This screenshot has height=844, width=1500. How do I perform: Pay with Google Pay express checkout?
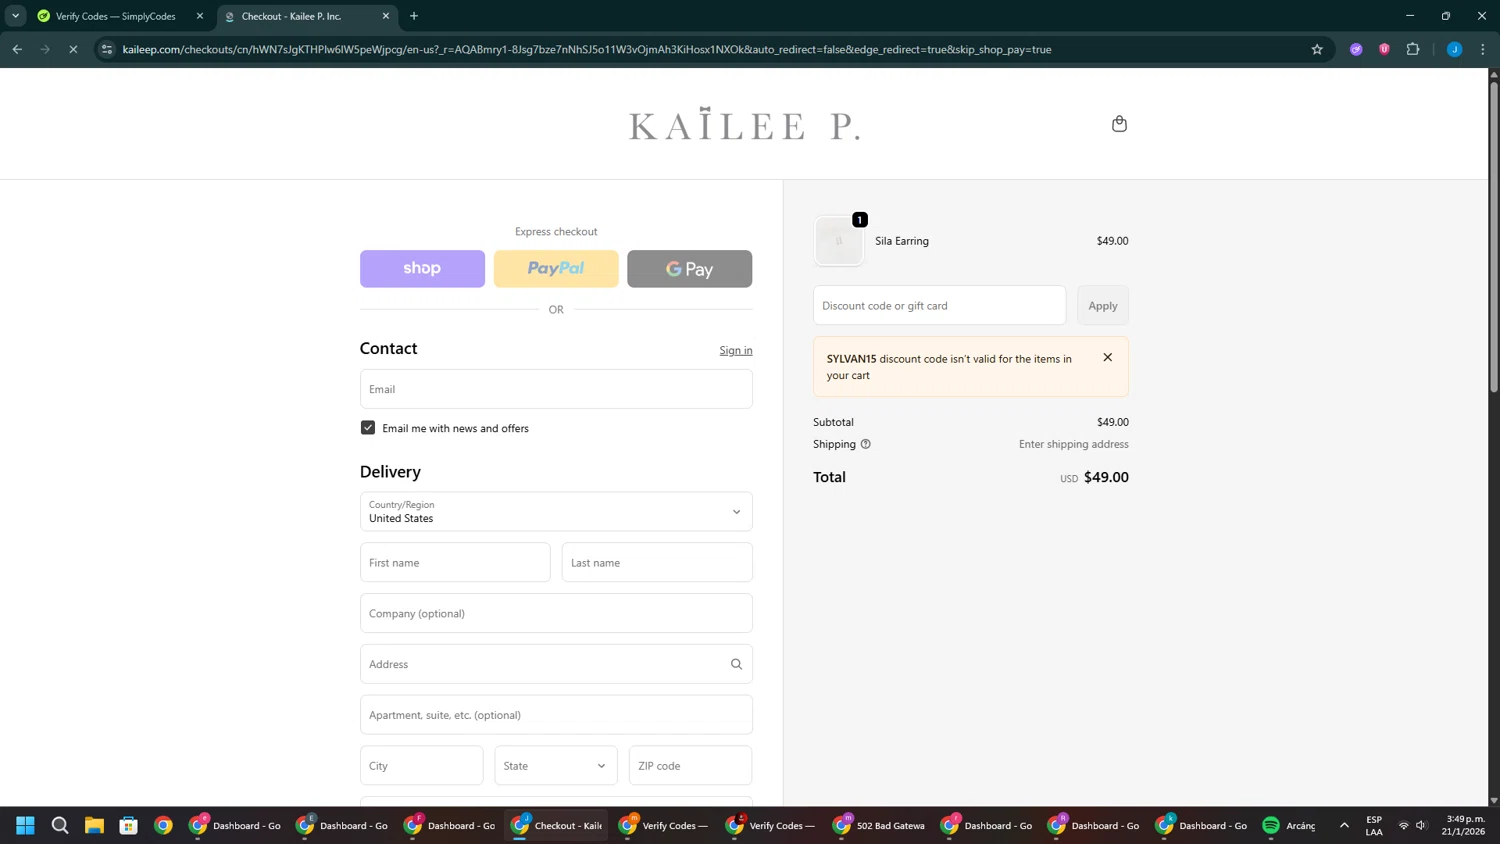tap(690, 269)
